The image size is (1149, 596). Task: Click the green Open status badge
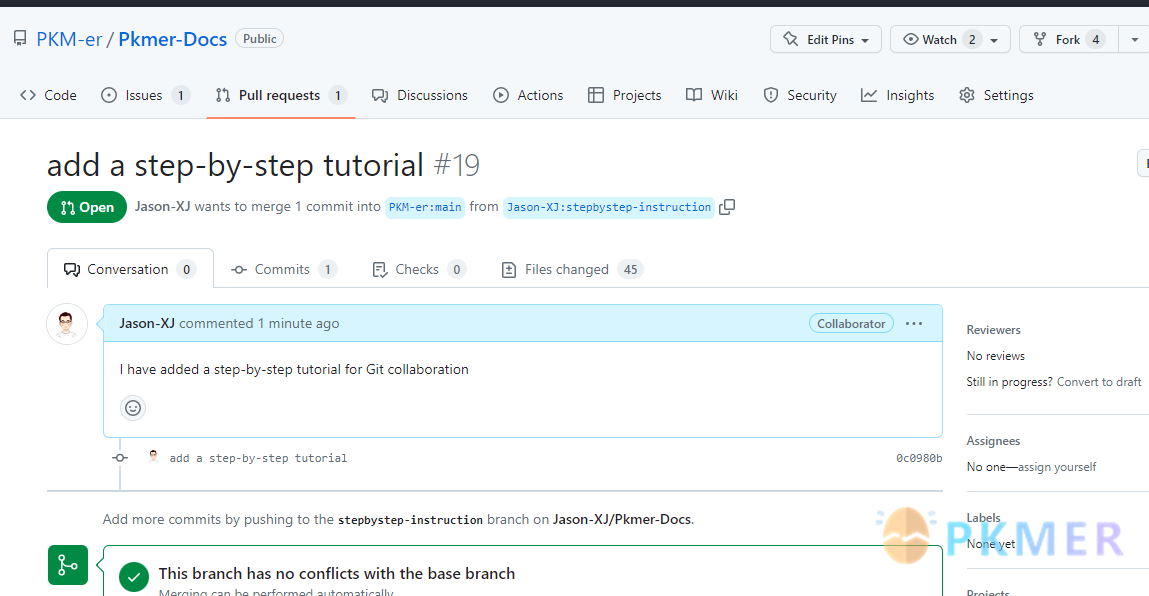click(x=86, y=207)
